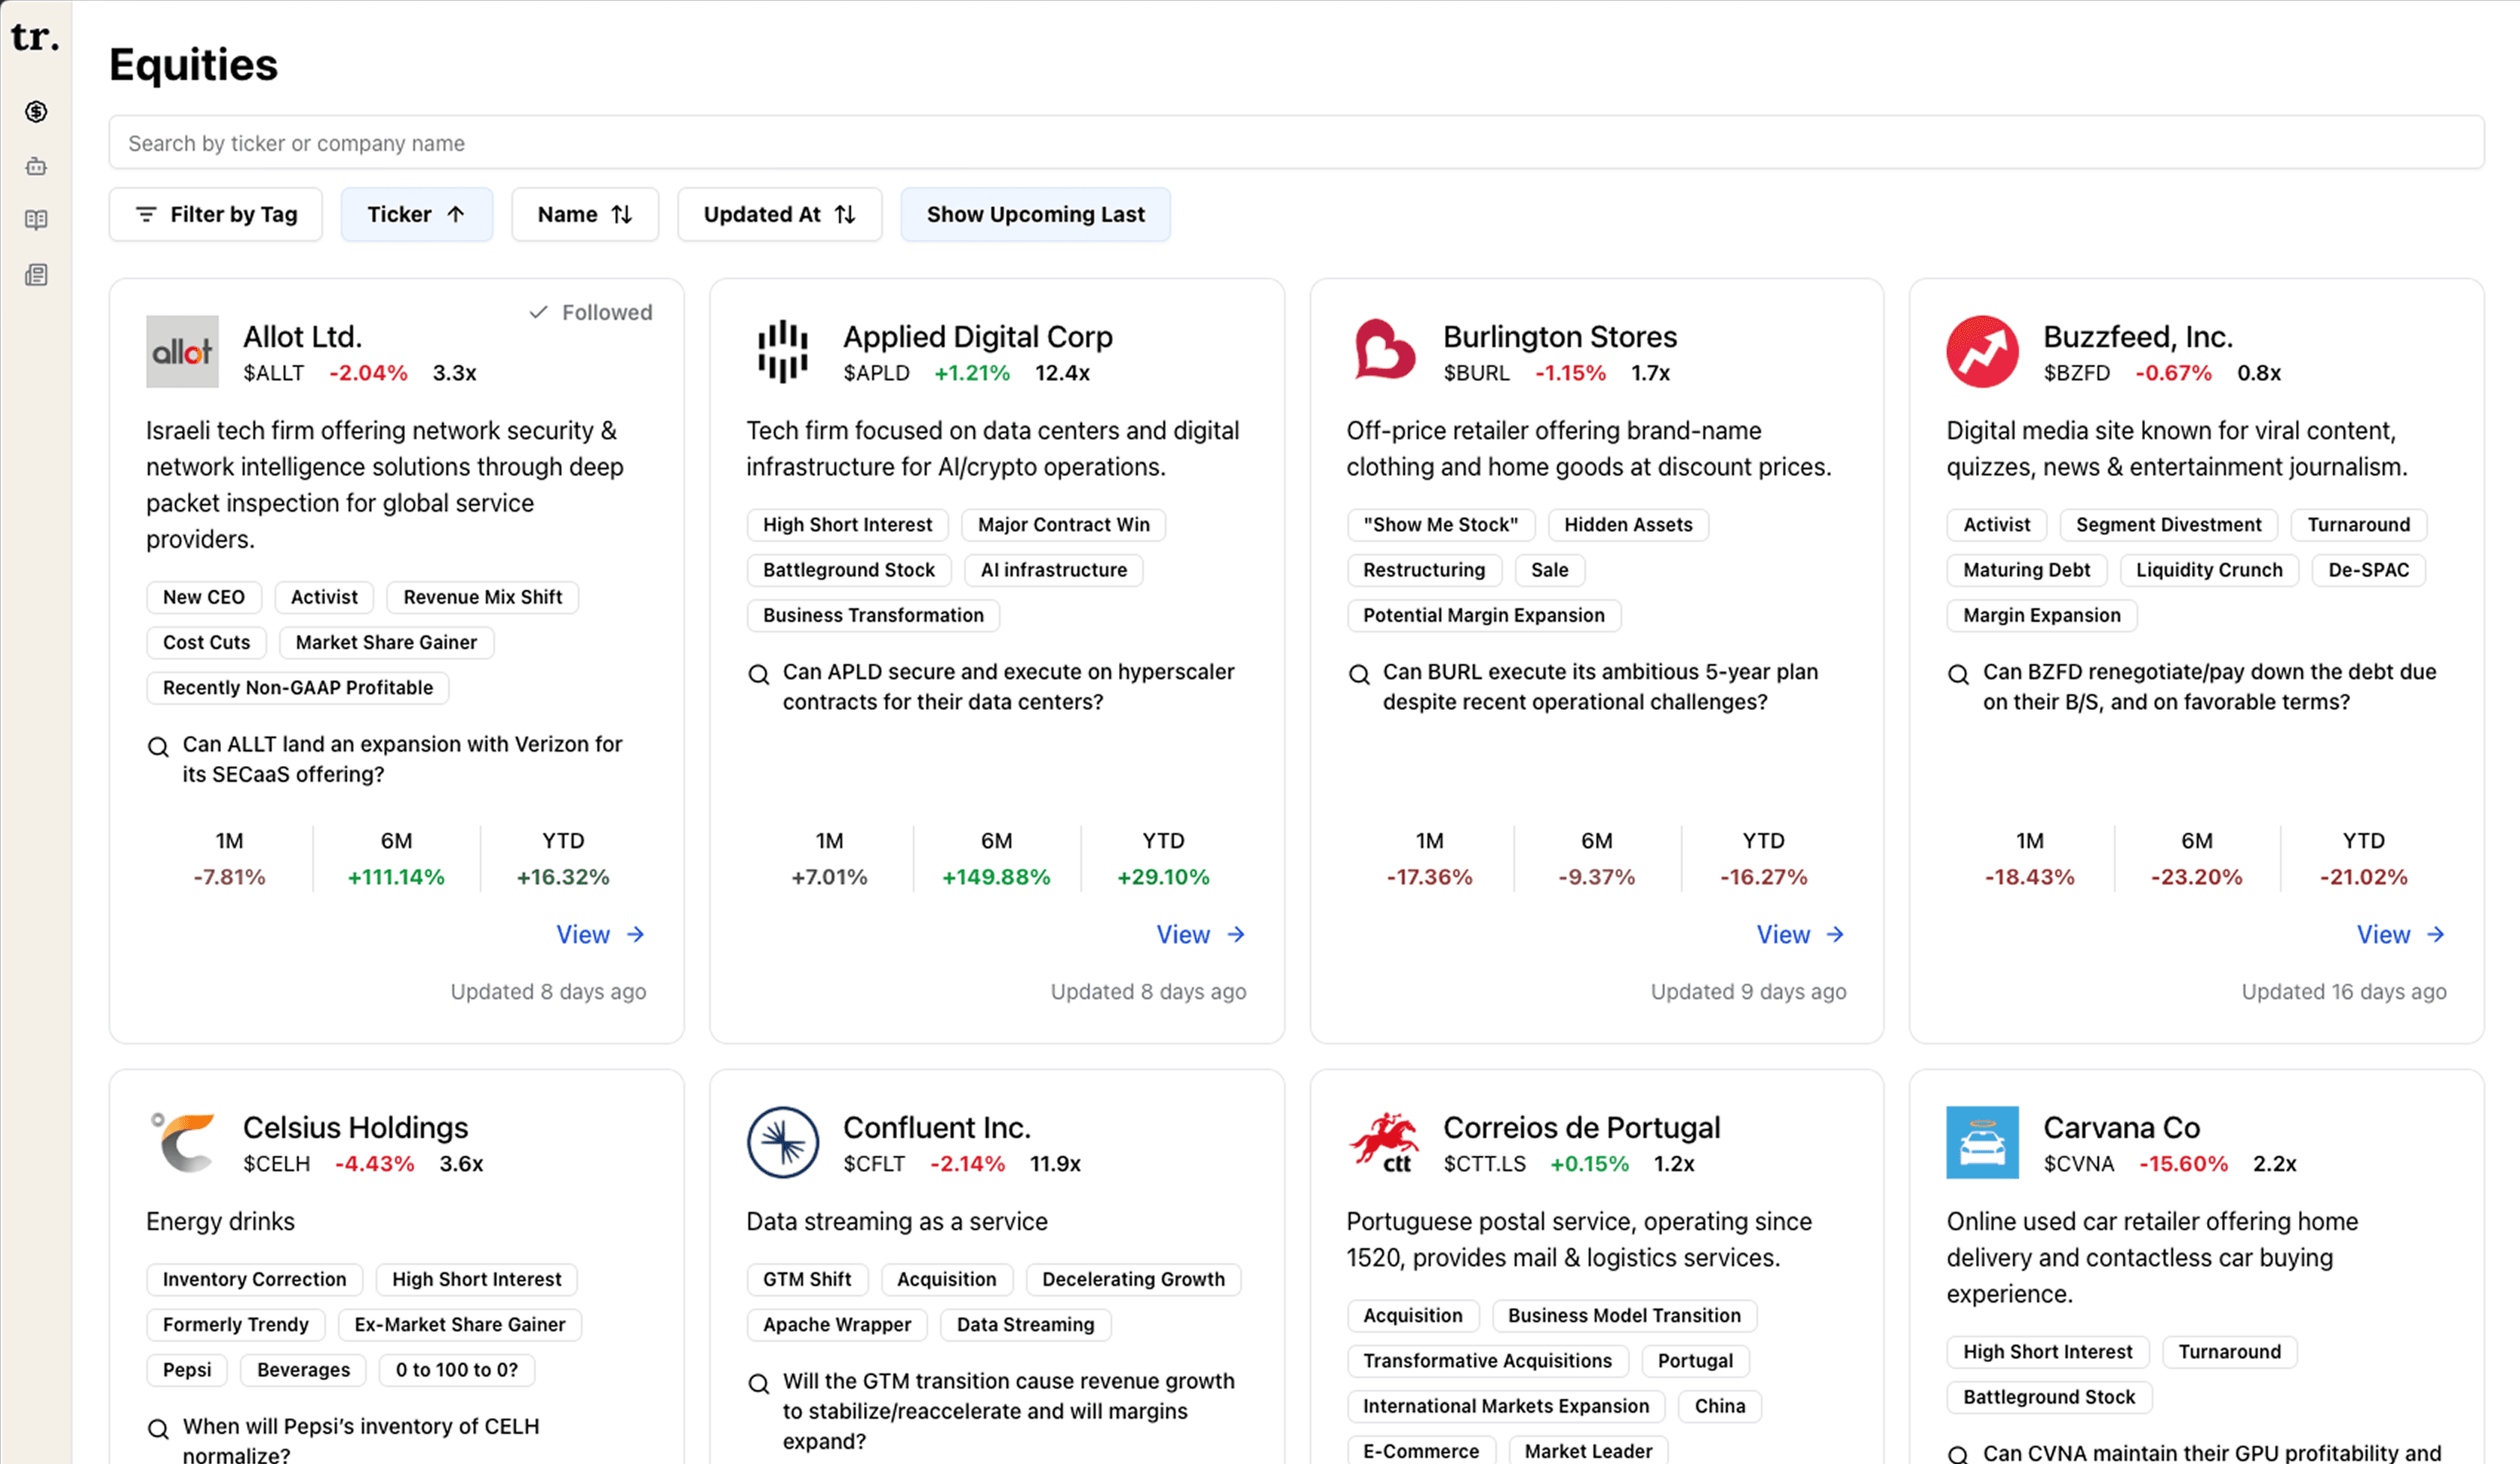Click magnifier icon beside the CELH question
This screenshot has width=2520, height=1464.
pos(158,1430)
